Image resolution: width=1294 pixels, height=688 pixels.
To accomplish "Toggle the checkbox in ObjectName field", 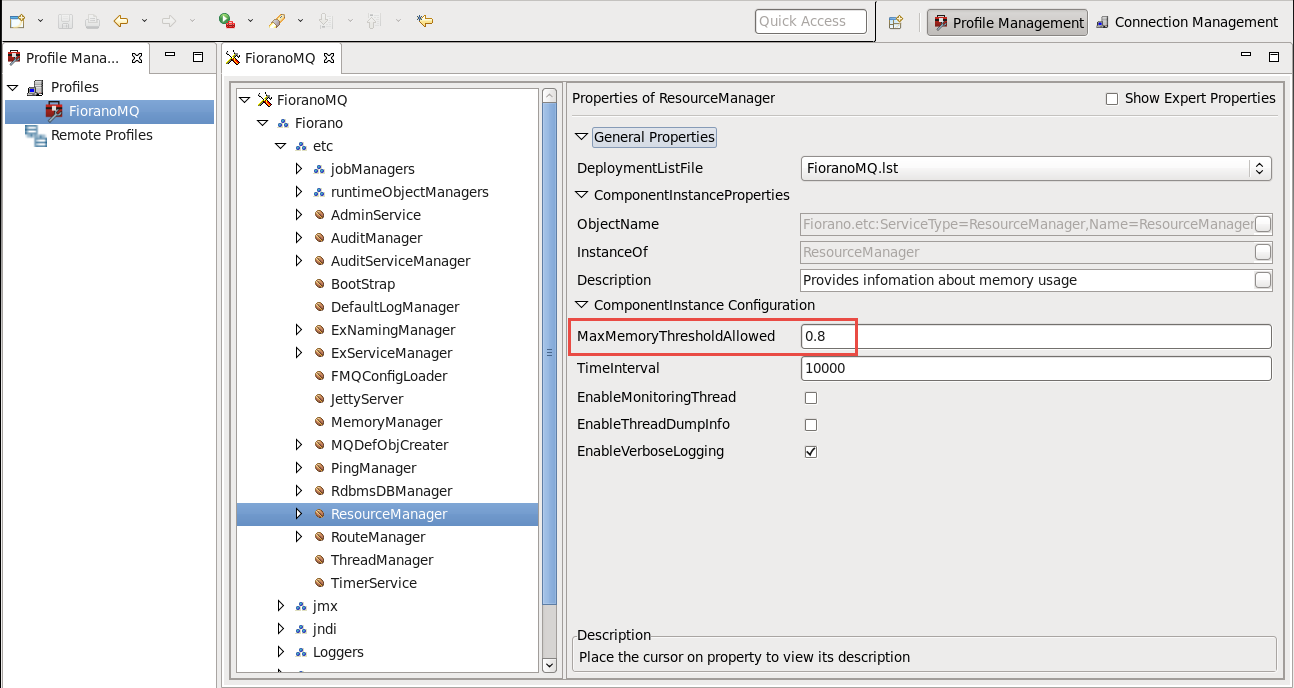I will (x=1263, y=224).
